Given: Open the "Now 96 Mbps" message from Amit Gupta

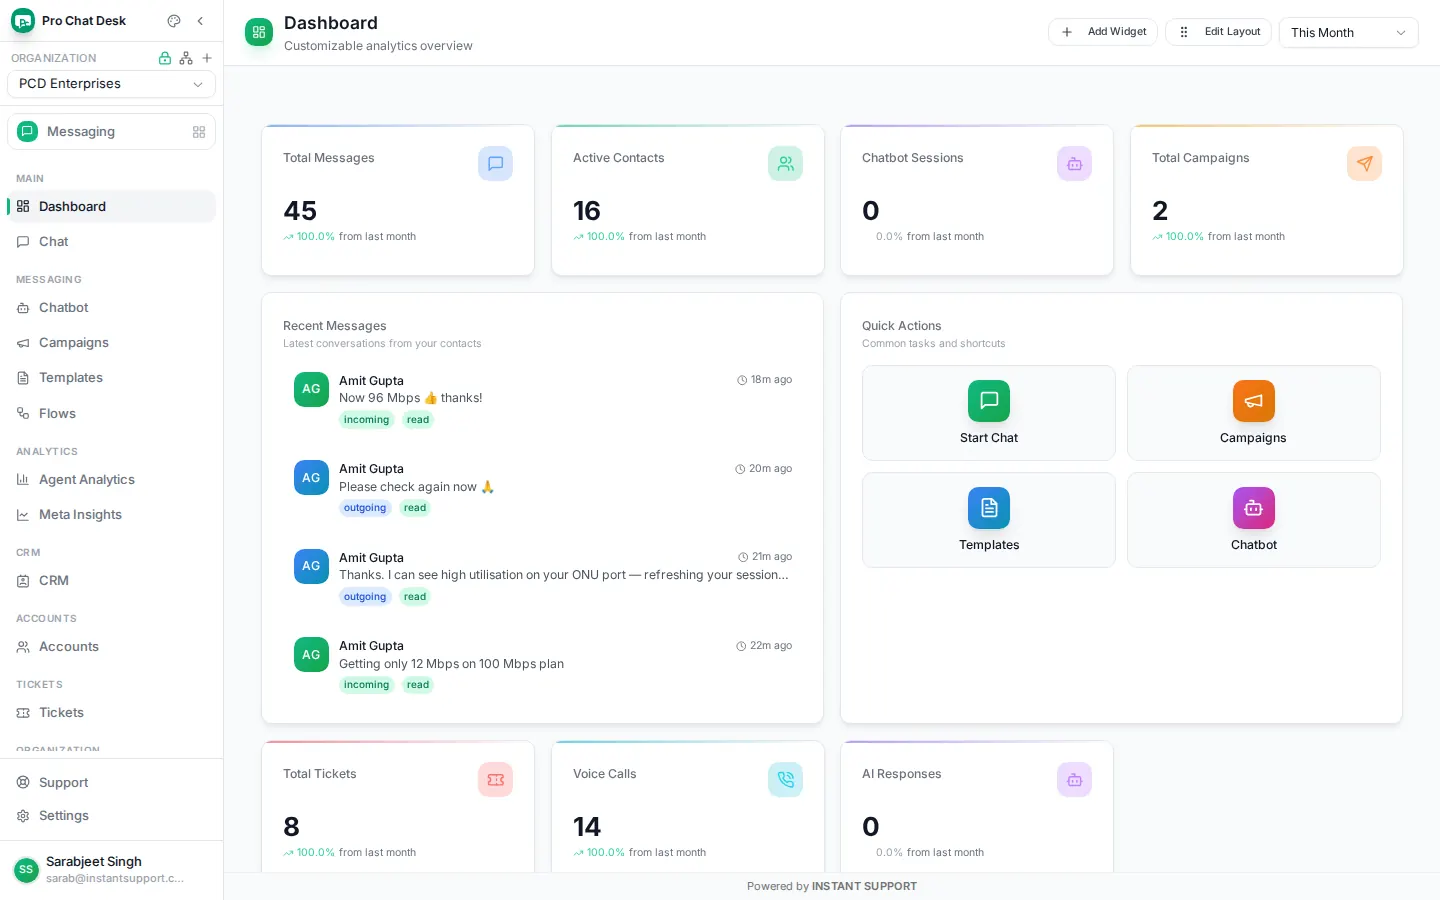Looking at the screenshot, I should [x=543, y=400].
